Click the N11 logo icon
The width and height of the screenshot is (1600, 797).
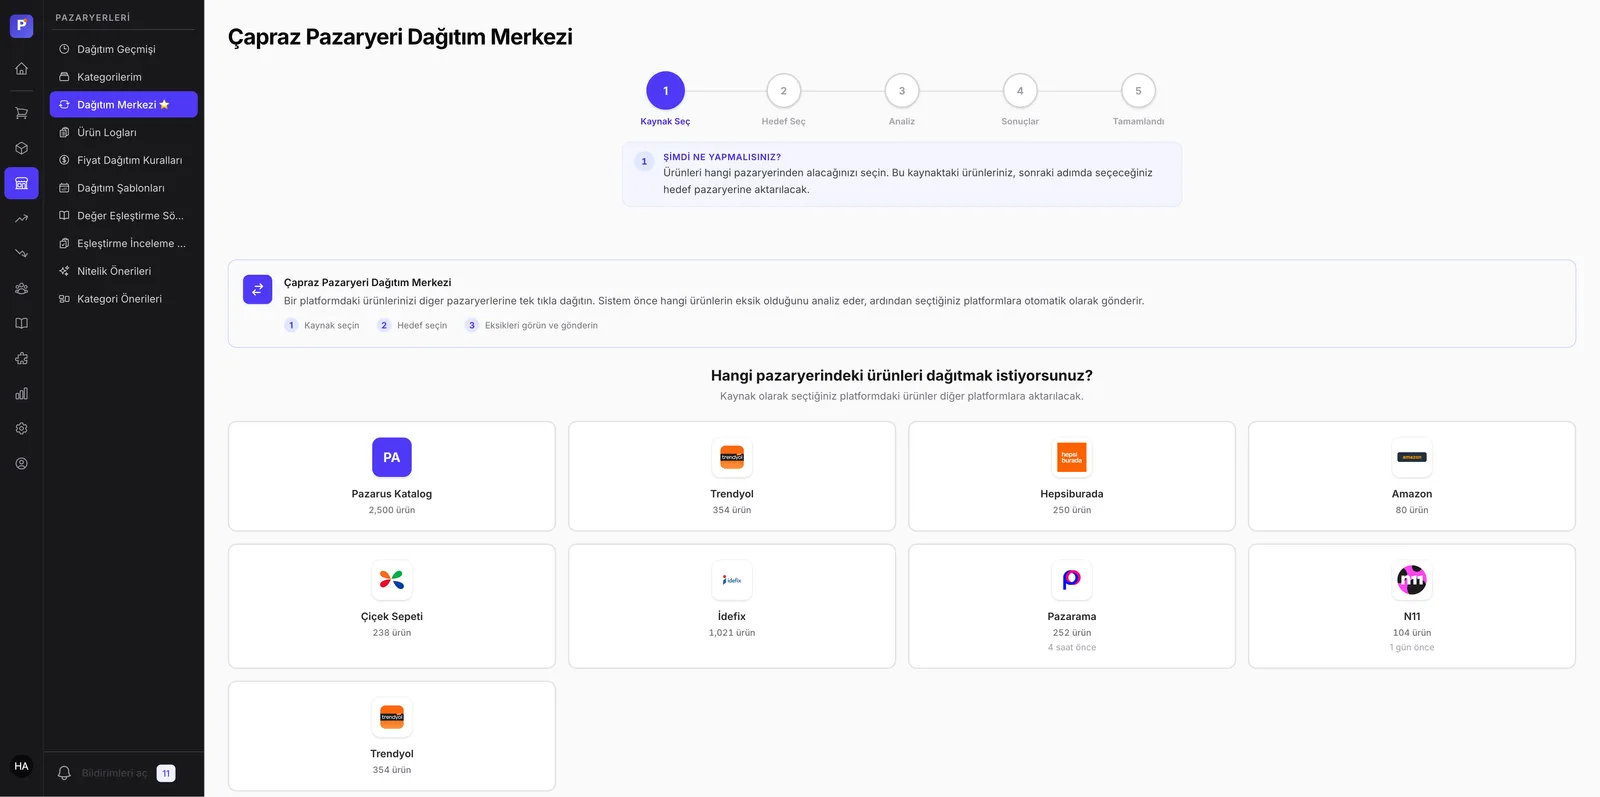coord(1412,580)
